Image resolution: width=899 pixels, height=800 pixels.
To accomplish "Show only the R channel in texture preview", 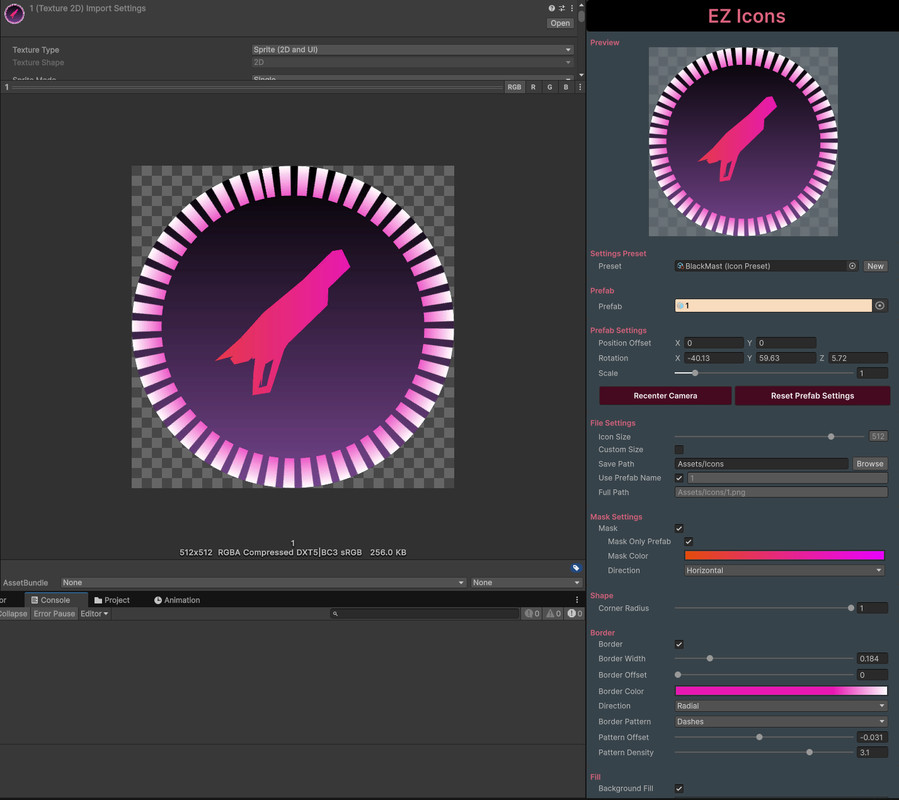I will (534, 87).
